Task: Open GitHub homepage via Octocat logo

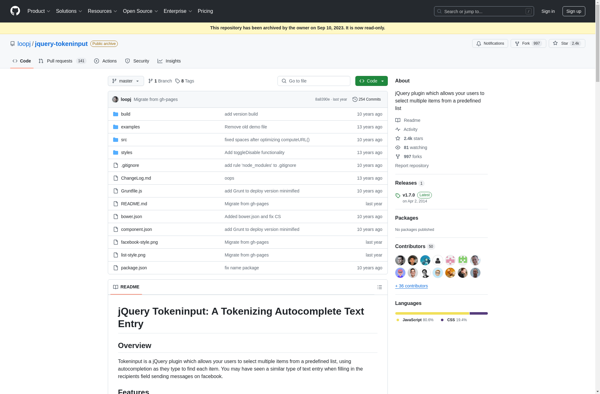Action: [15, 11]
